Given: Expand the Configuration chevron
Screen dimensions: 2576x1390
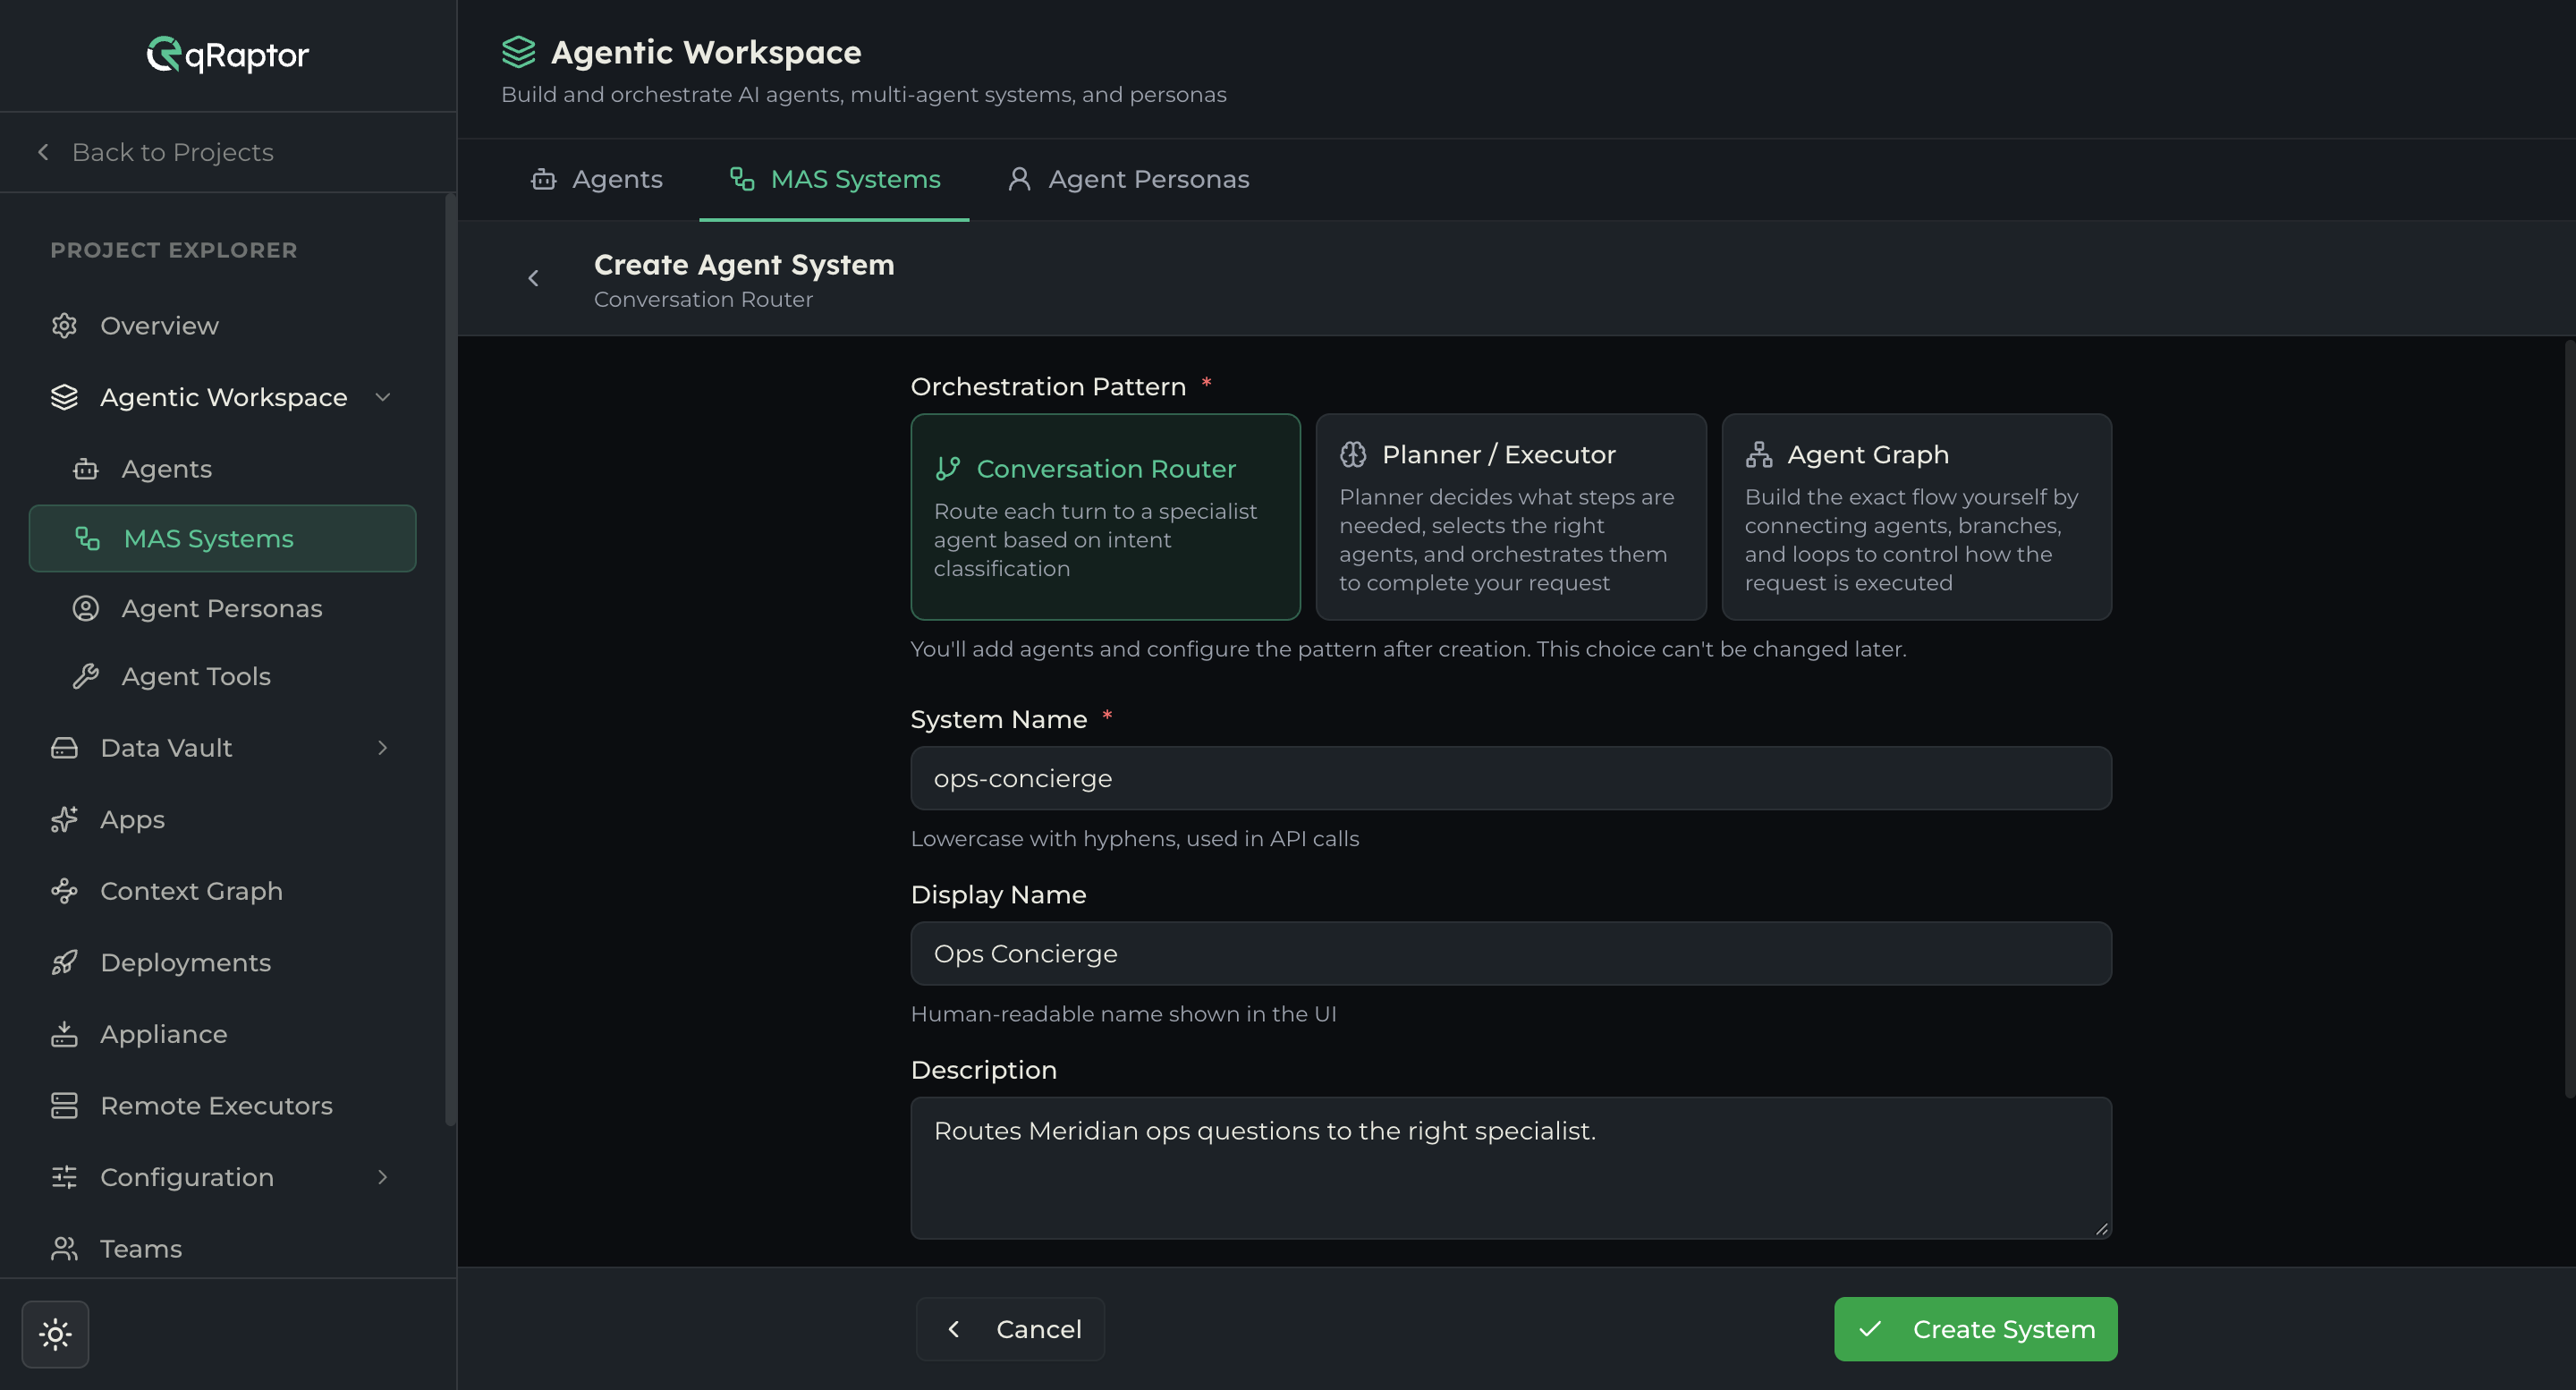Looking at the screenshot, I should coord(382,1177).
